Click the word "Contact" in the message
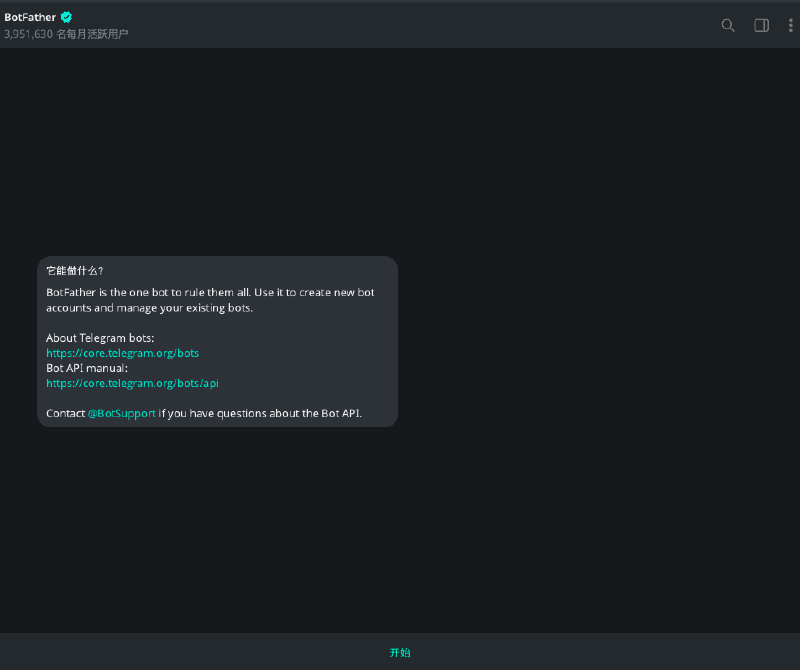The width and height of the screenshot is (800, 670). click(x=65, y=413)
